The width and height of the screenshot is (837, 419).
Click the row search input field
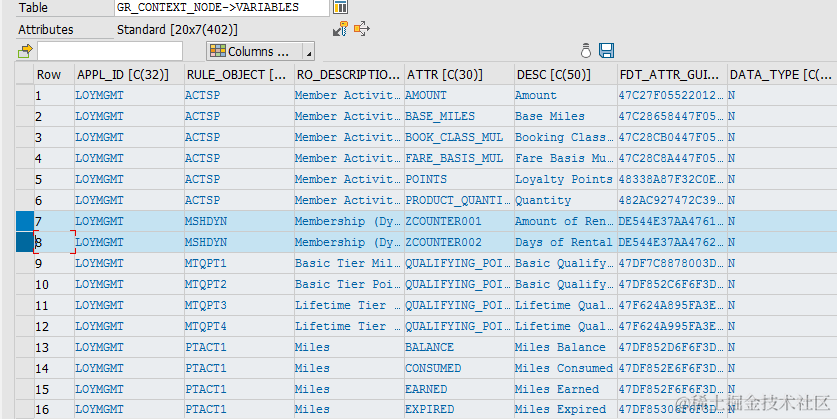110,51
